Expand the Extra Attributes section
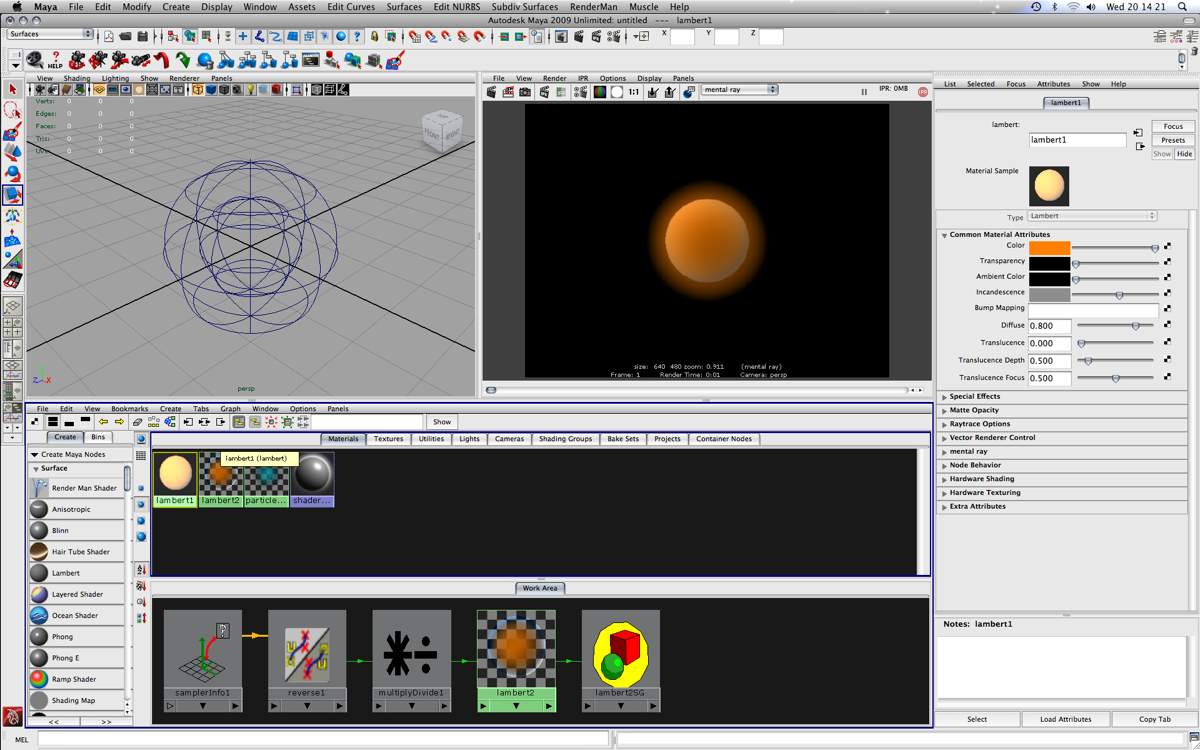Screen dimensions: 1200x750 pyautogui.click(x=944, y=506)
